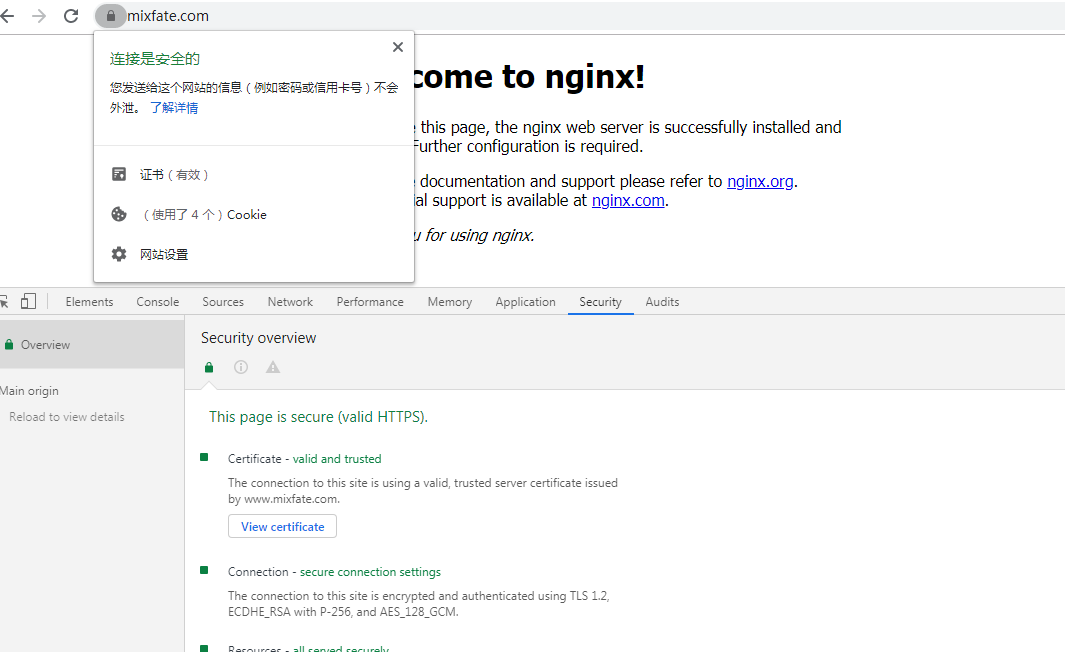Click the 'valid and trusted' certificate status
Image resolution: width=1065 pixels, height=652 pixels.
(337, 458)
